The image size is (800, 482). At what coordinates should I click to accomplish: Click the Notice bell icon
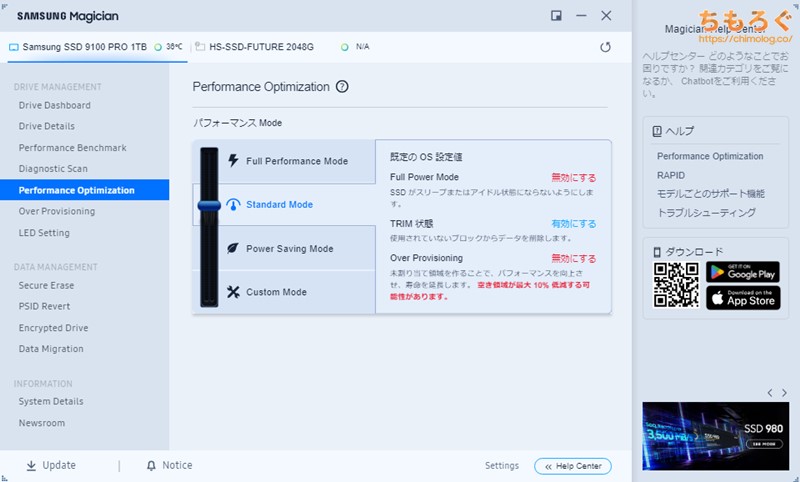point(151,466)
